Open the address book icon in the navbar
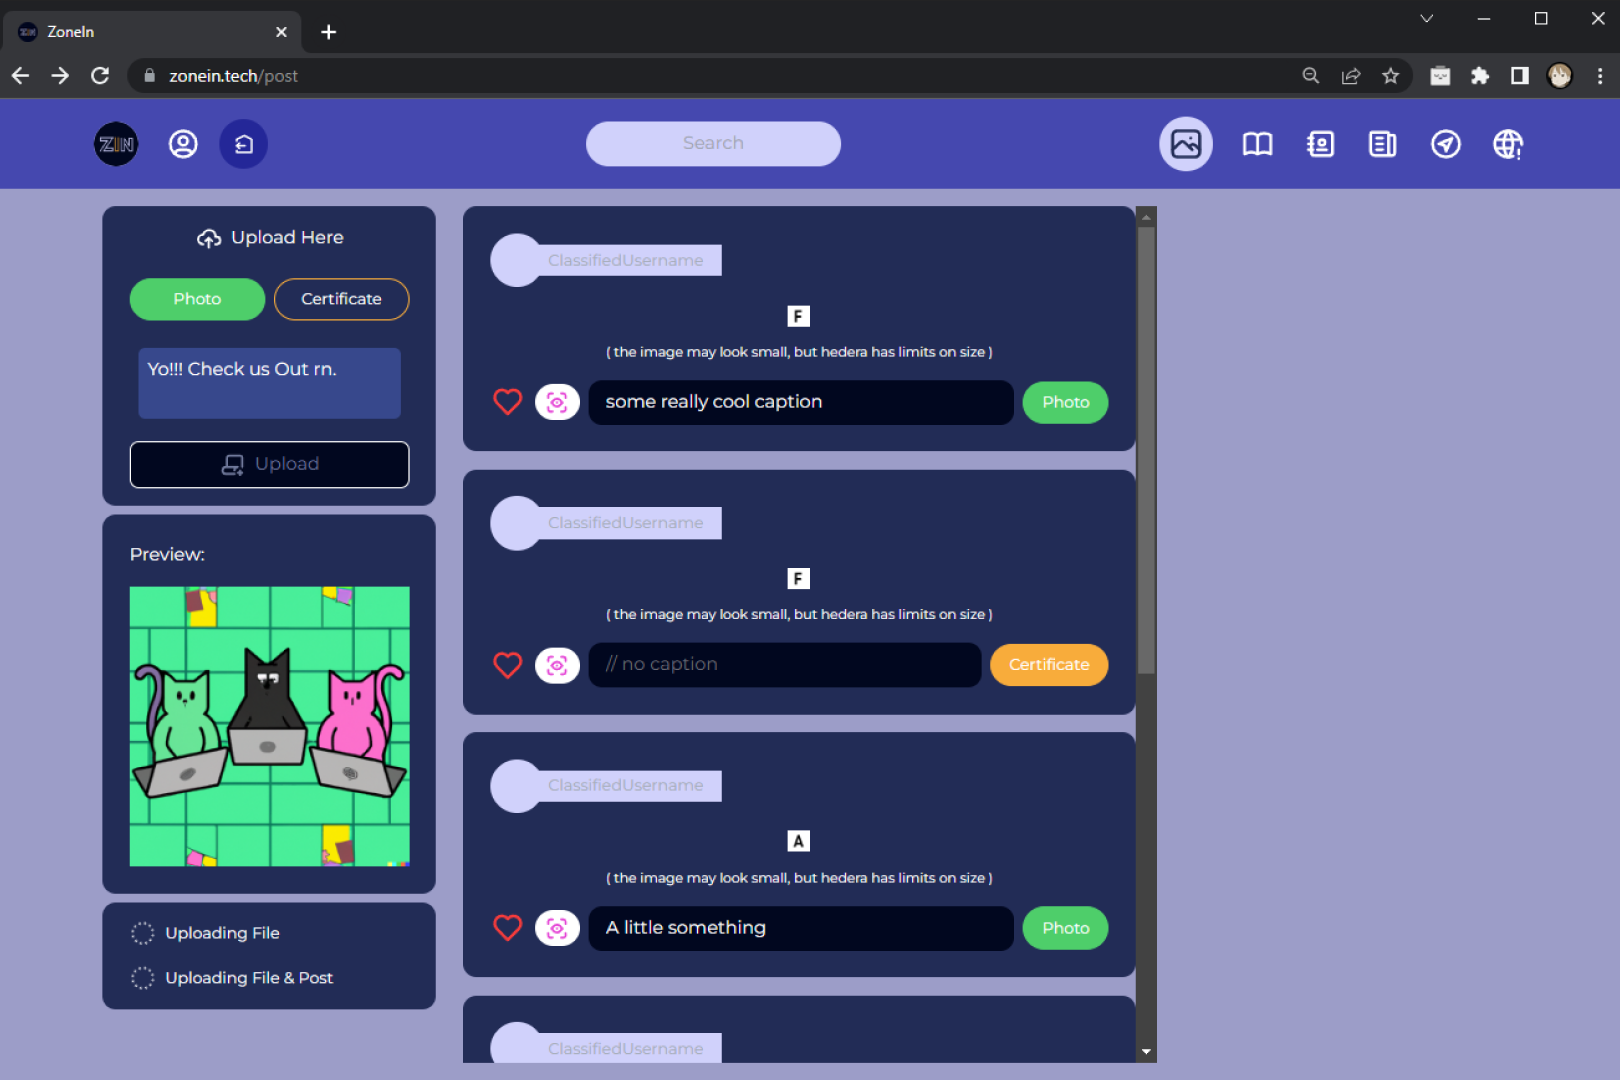The height and width of the screenshot is (1080, 1620). coord(1320,143)
